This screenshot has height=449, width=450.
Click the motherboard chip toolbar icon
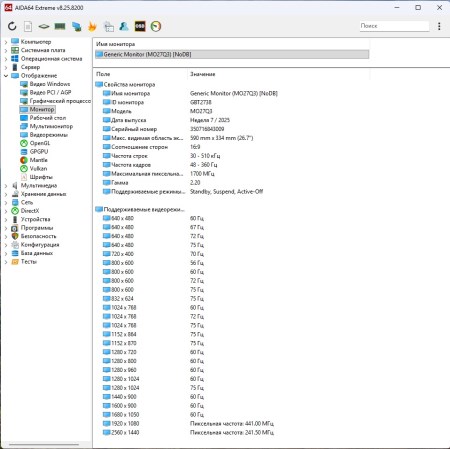[x=44, y=26]
